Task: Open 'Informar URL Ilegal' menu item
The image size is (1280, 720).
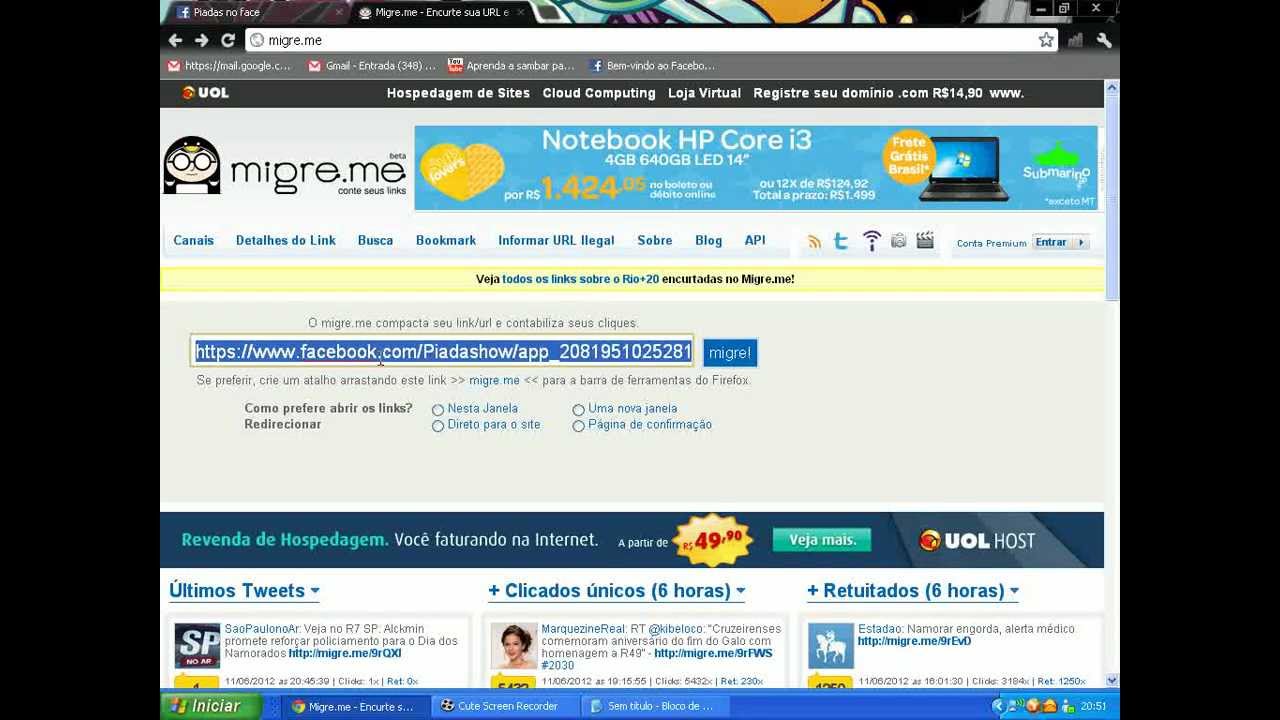Action: [556, 240]
